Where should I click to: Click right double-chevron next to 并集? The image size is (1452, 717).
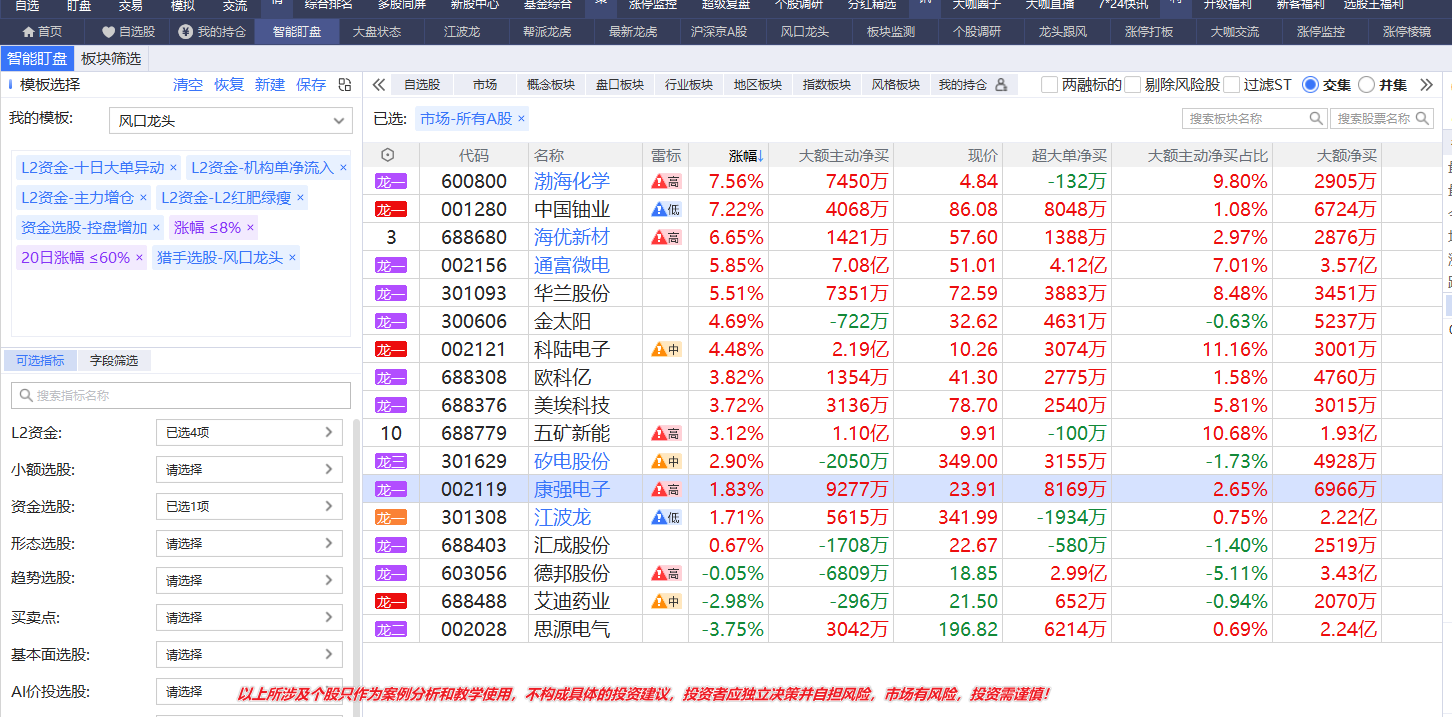click(x=1426, y=85)
